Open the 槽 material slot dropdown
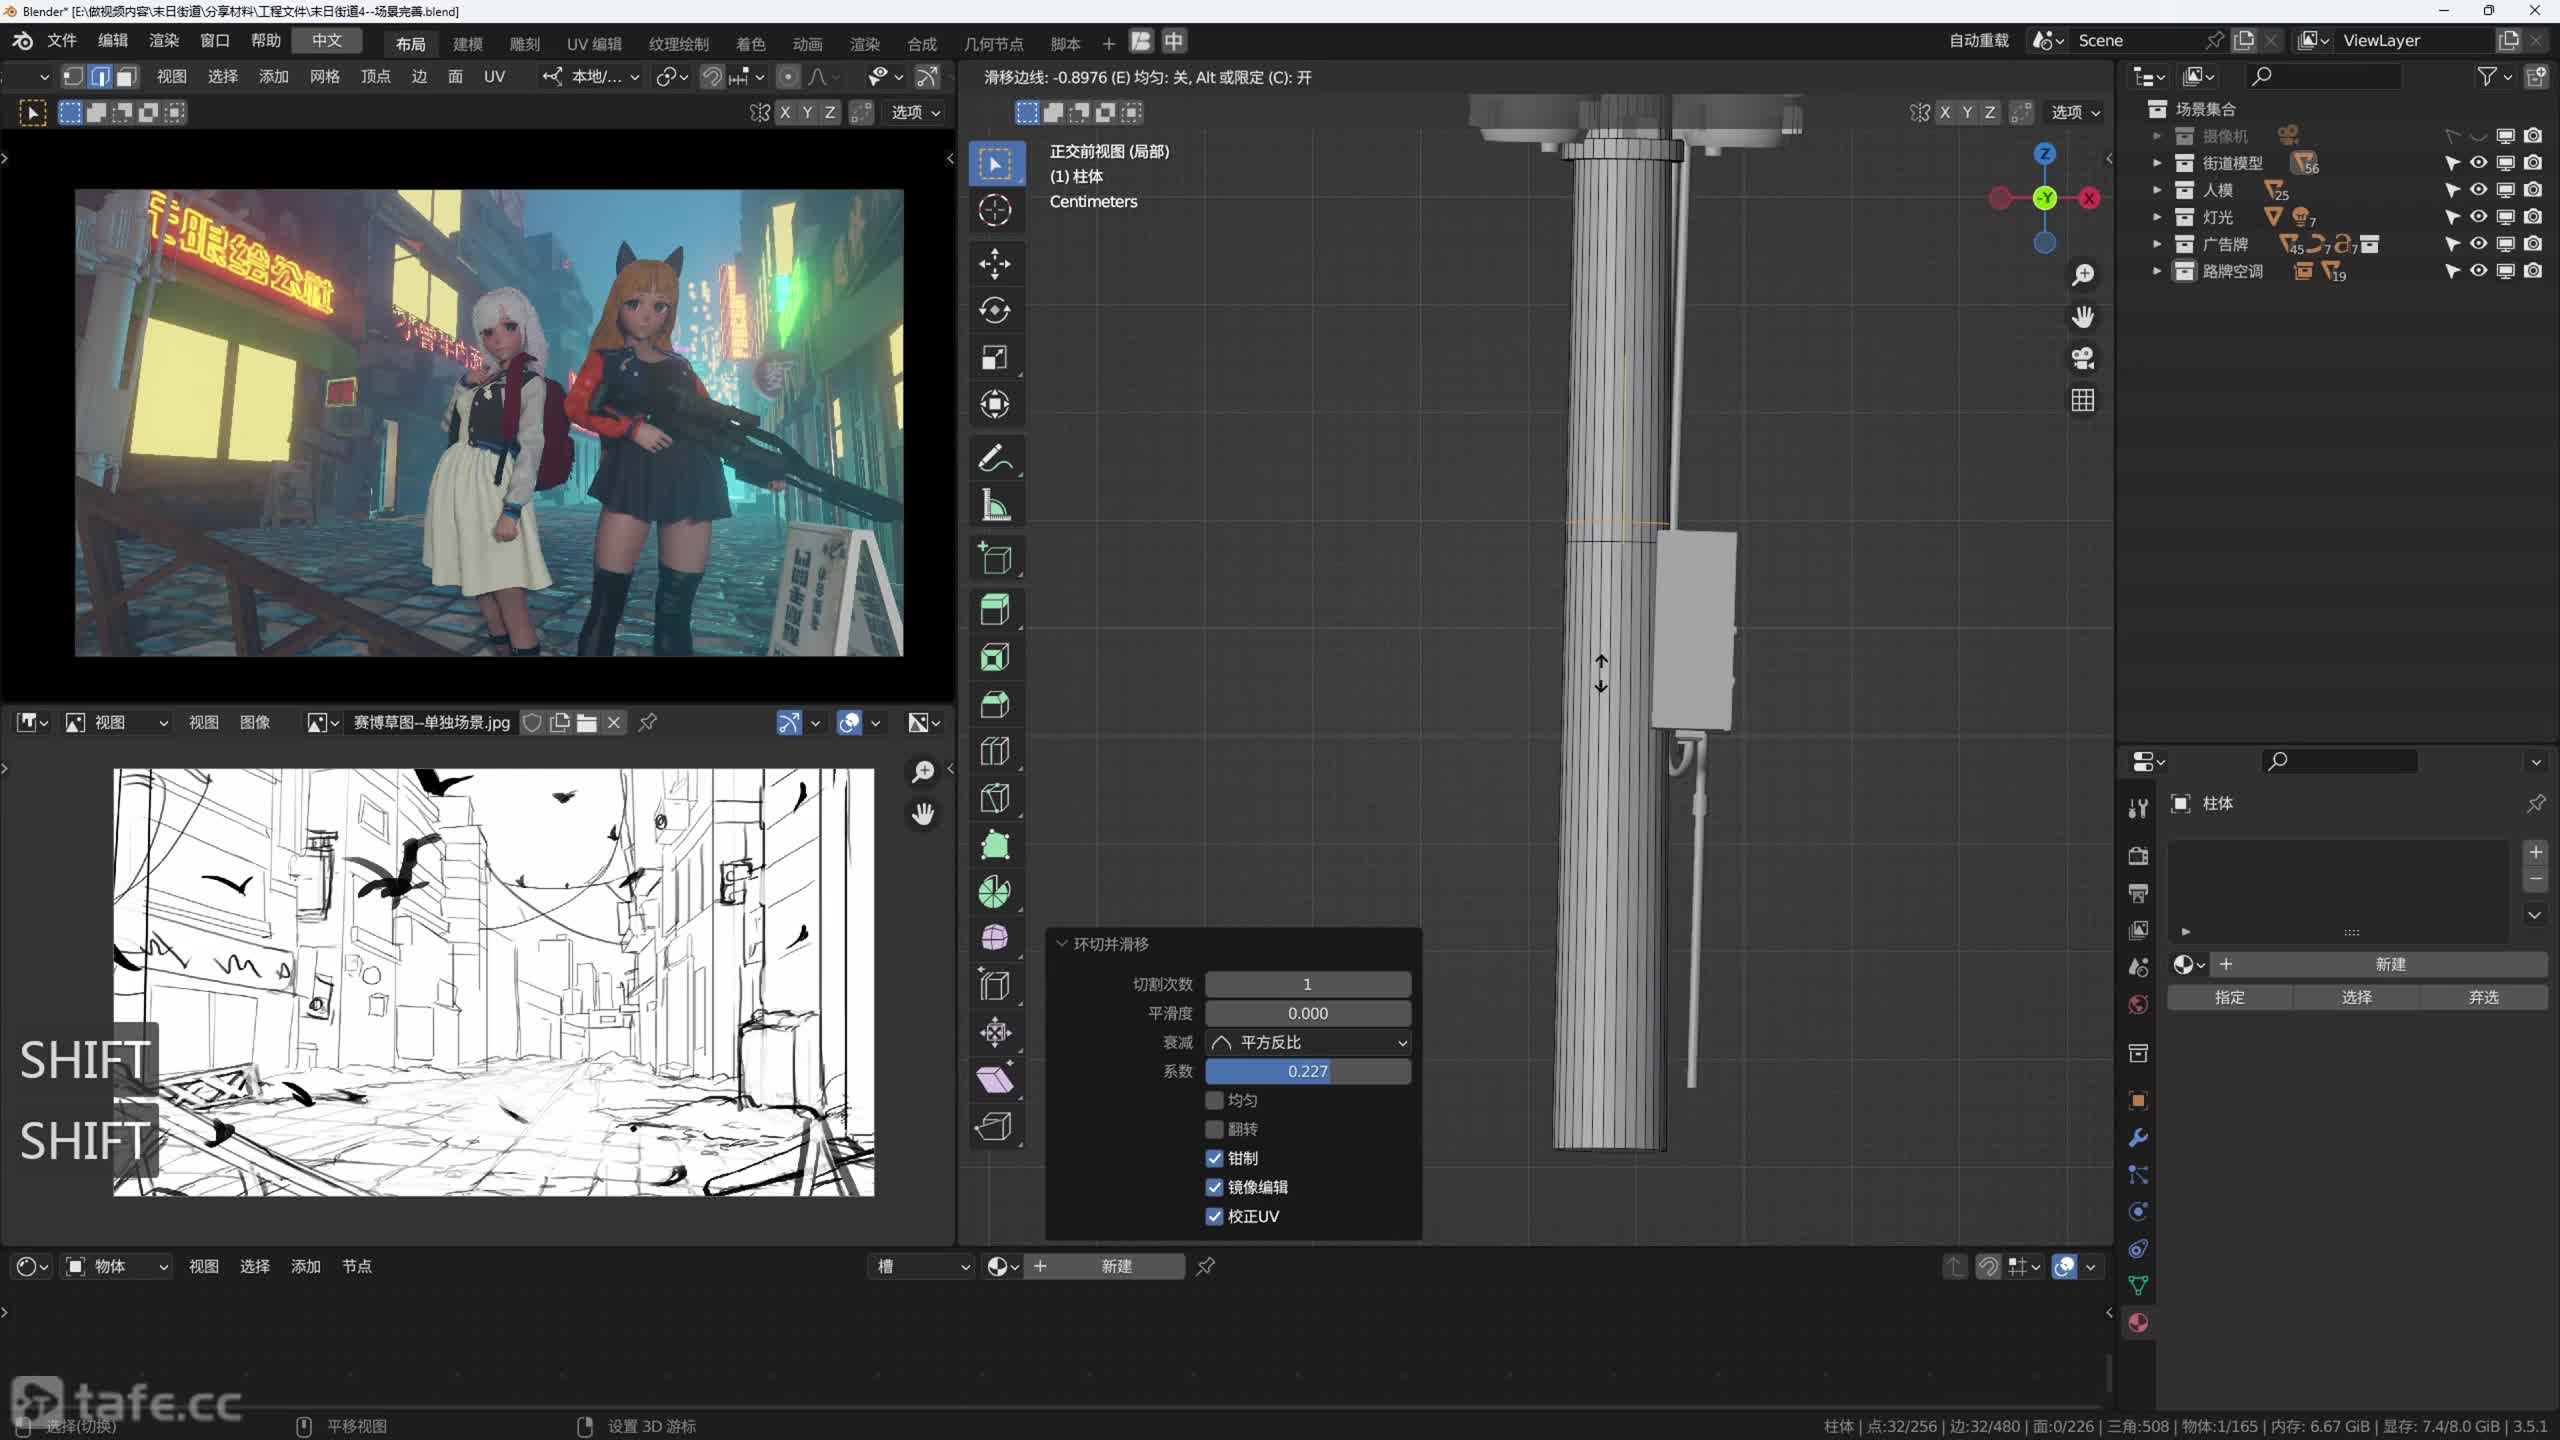This screenshot has width=2560, height=1440. pos(921,1267)
